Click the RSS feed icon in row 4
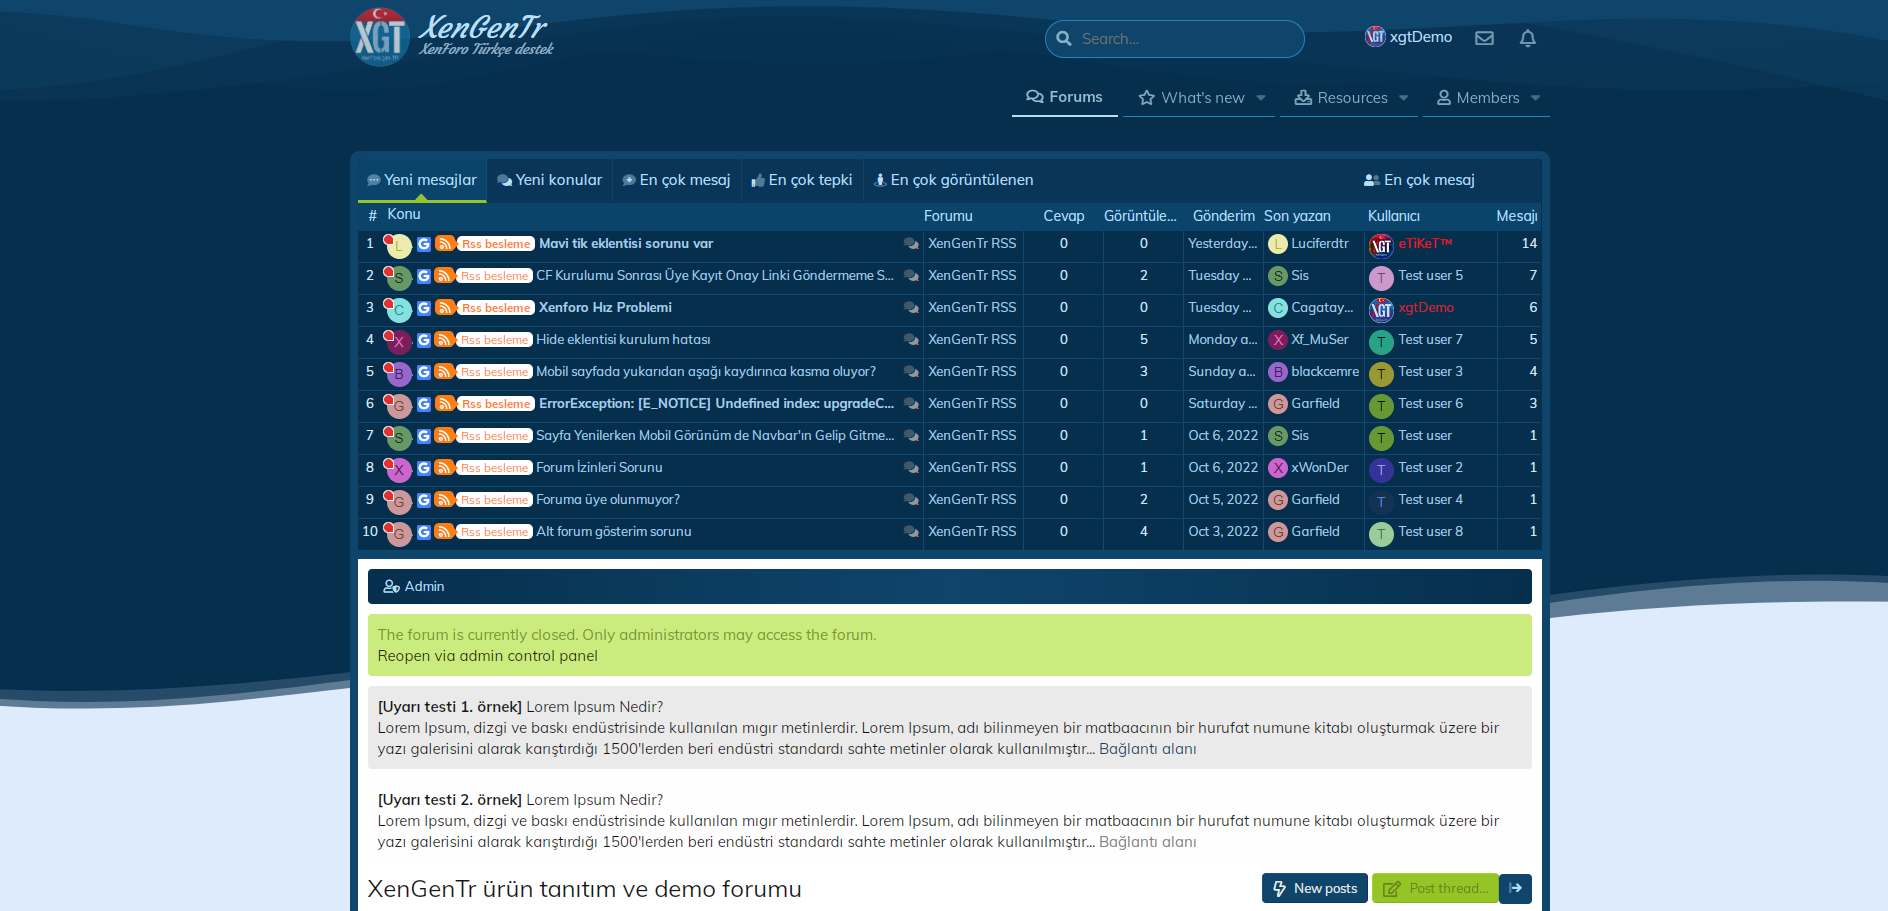Screen dimensions: 1888x911 click(x=443, y=340)
